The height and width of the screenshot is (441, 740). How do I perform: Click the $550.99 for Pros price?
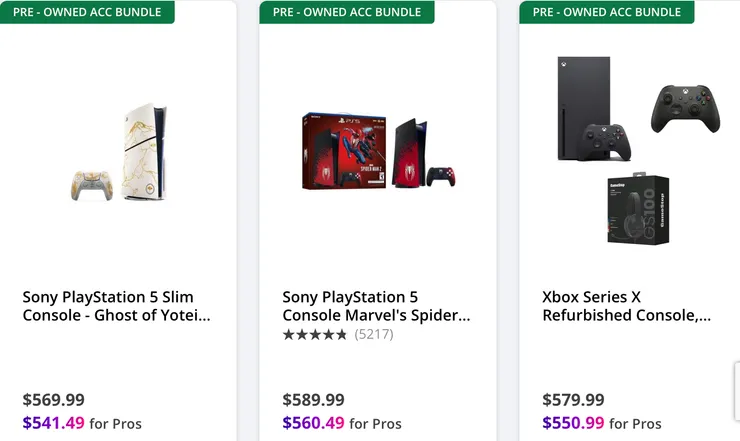pyautogui.click(x=574, y=423)
